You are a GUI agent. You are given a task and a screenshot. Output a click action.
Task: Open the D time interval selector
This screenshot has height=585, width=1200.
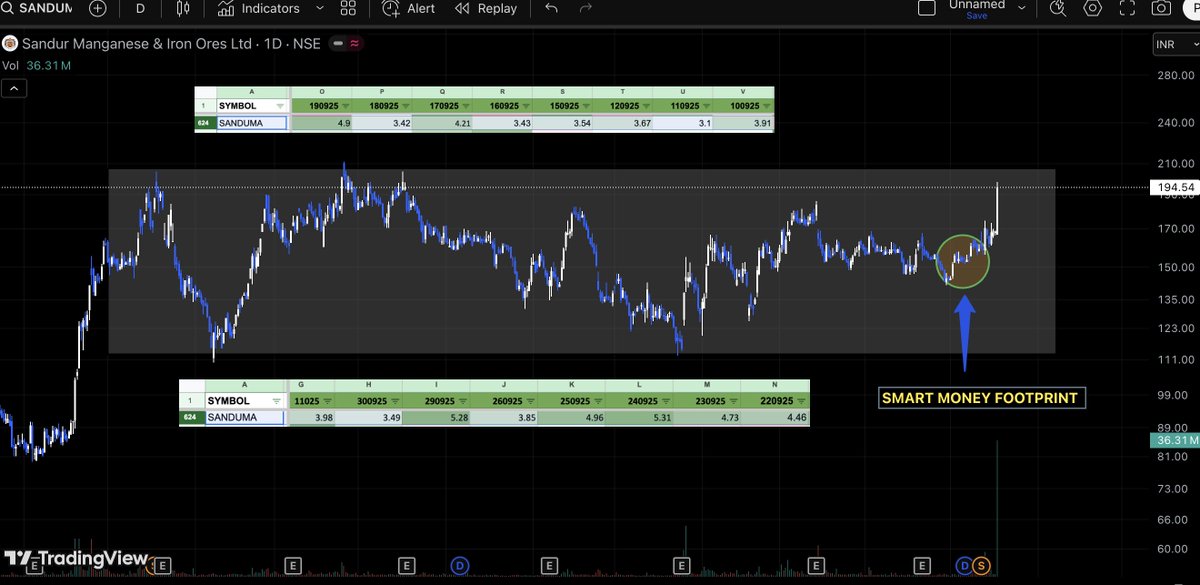pos(140,8)
